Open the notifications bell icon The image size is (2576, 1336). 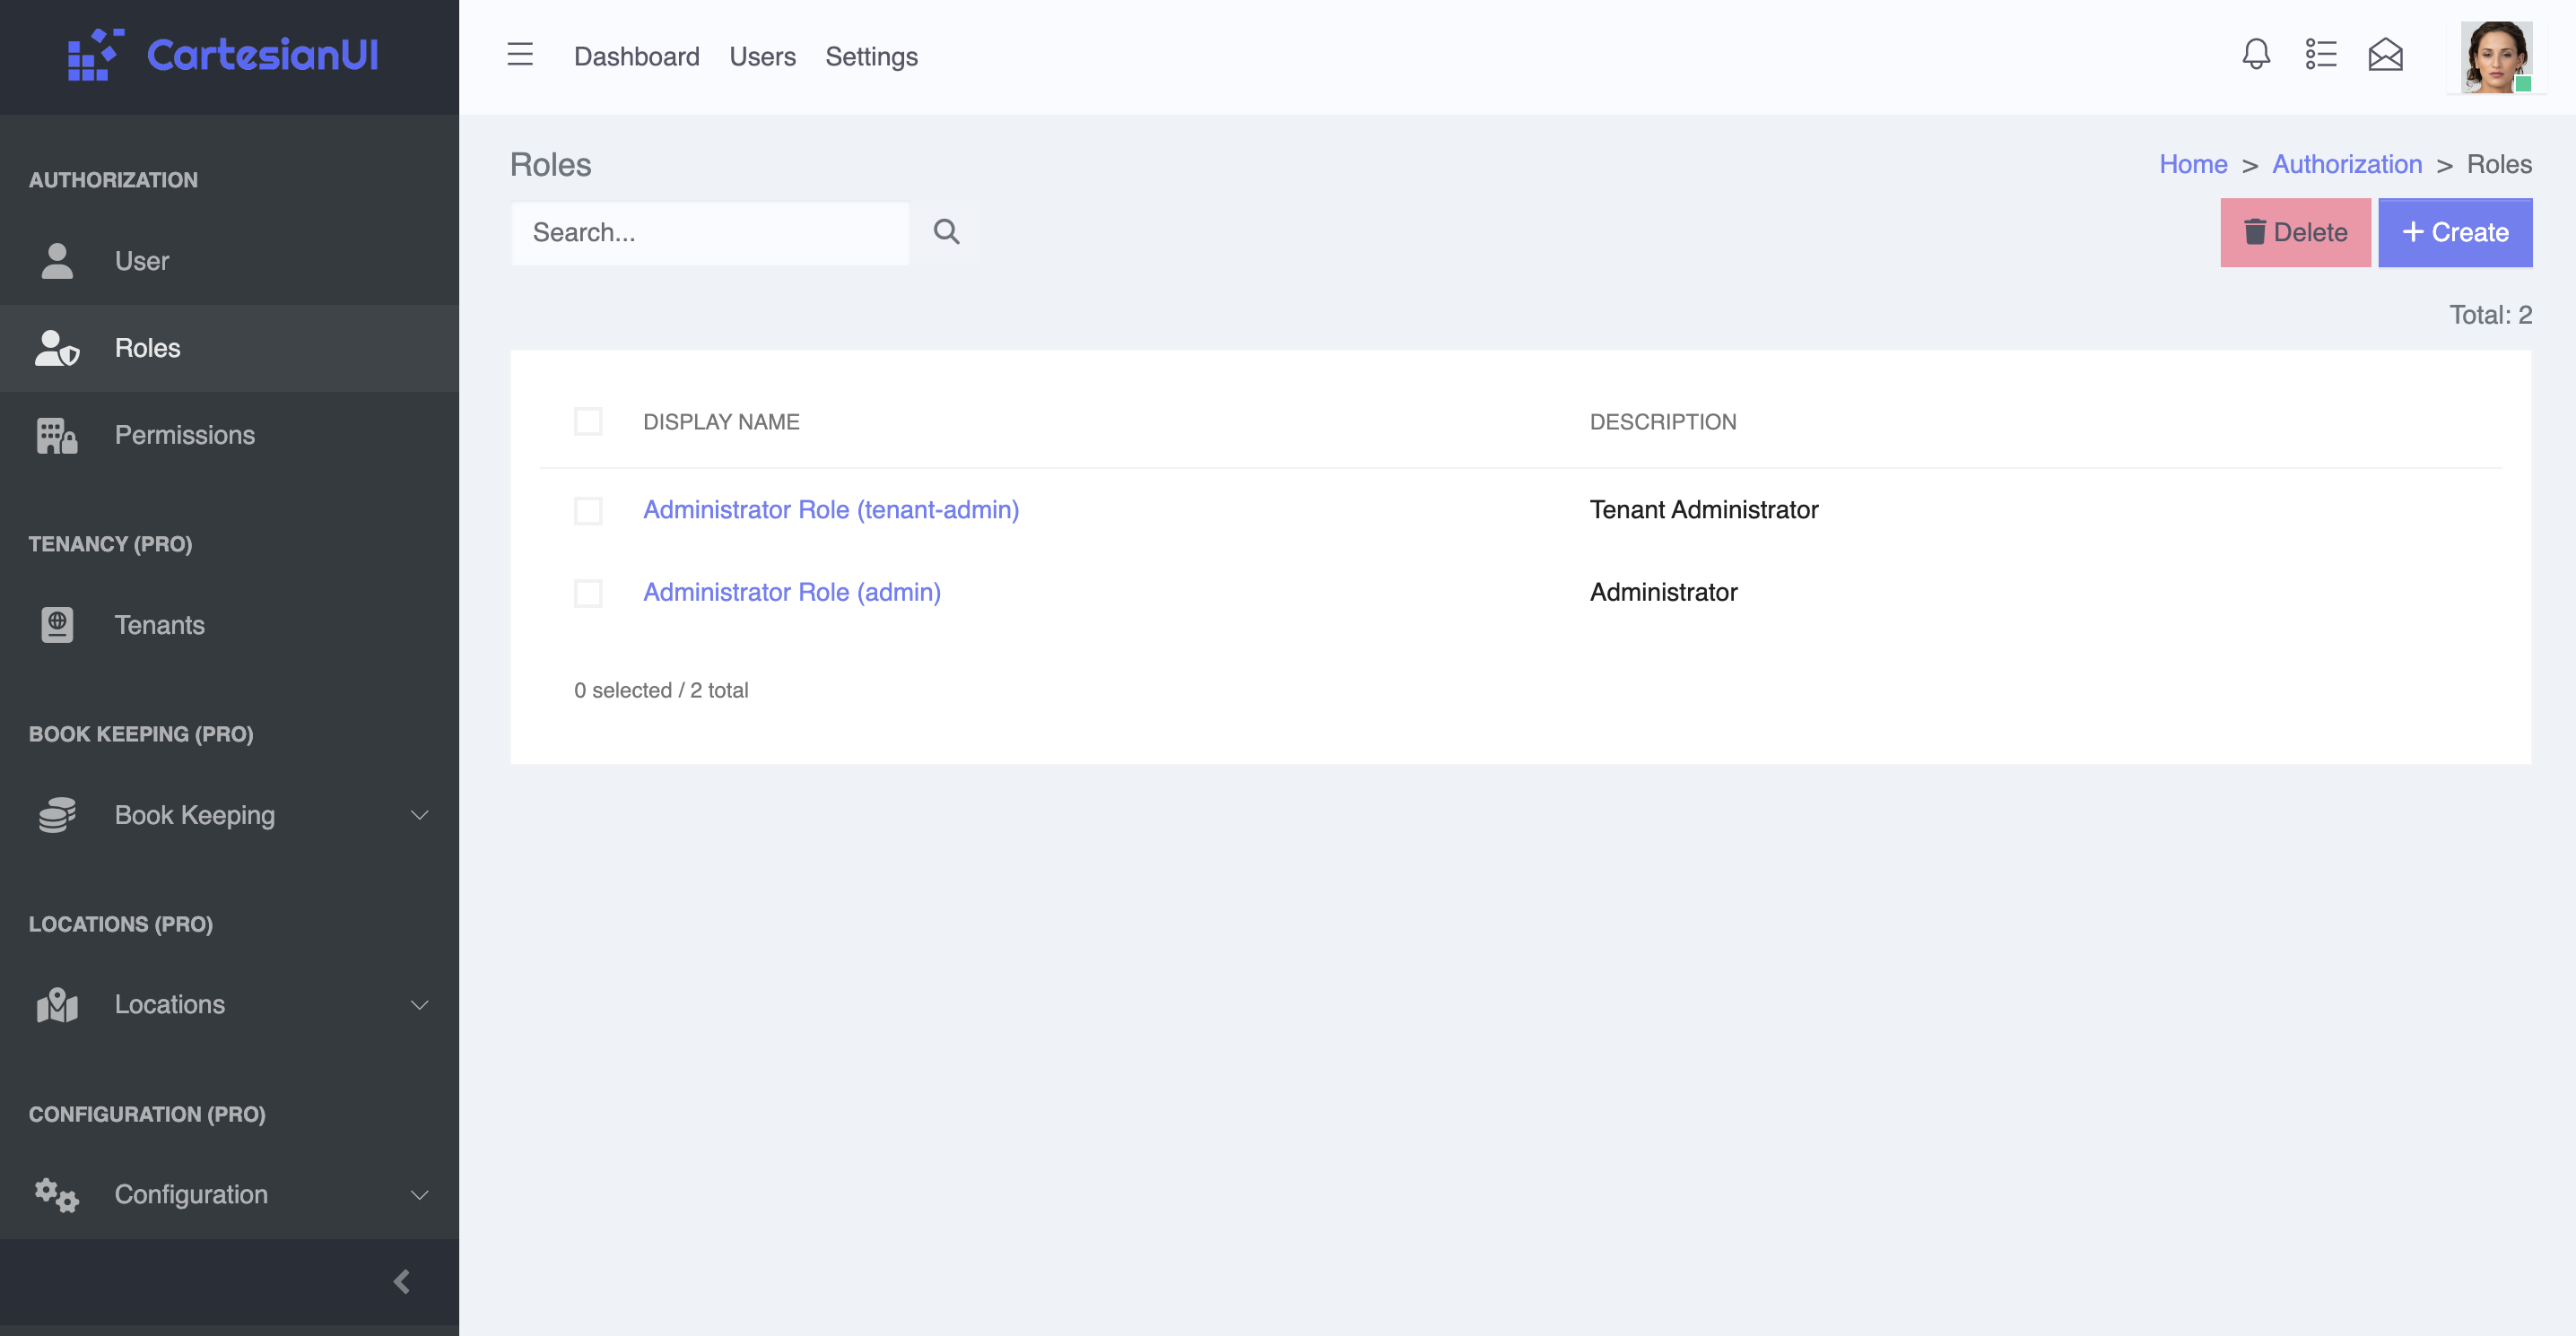(2255, 55)
